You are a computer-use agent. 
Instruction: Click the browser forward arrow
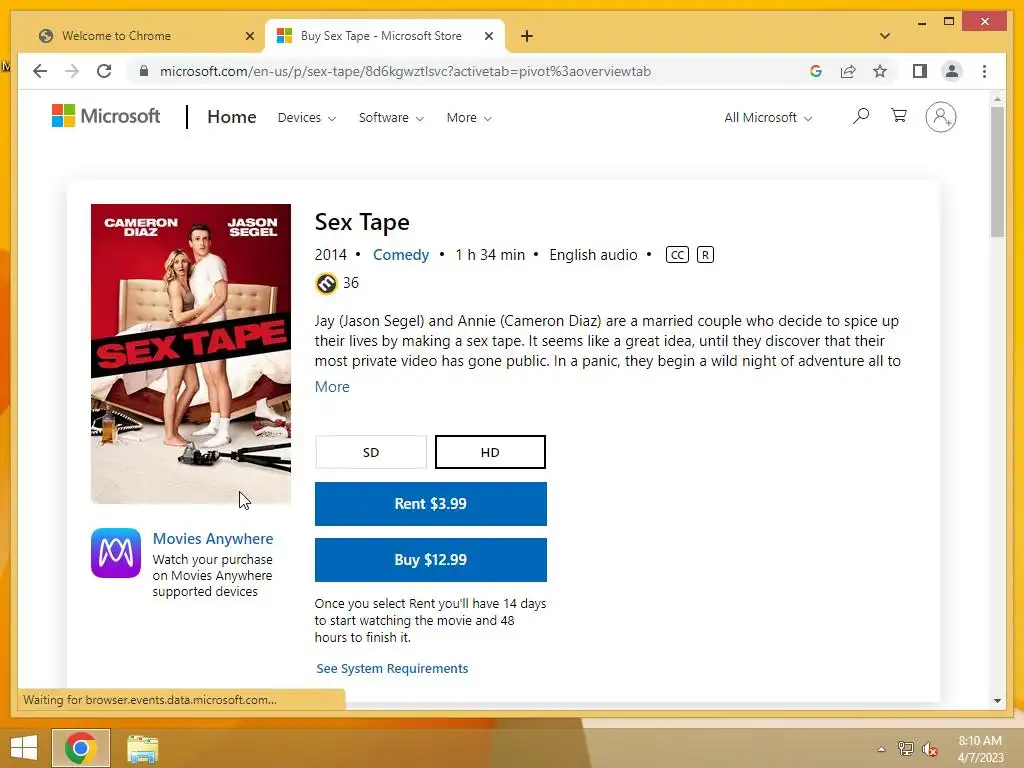point(72,71)
